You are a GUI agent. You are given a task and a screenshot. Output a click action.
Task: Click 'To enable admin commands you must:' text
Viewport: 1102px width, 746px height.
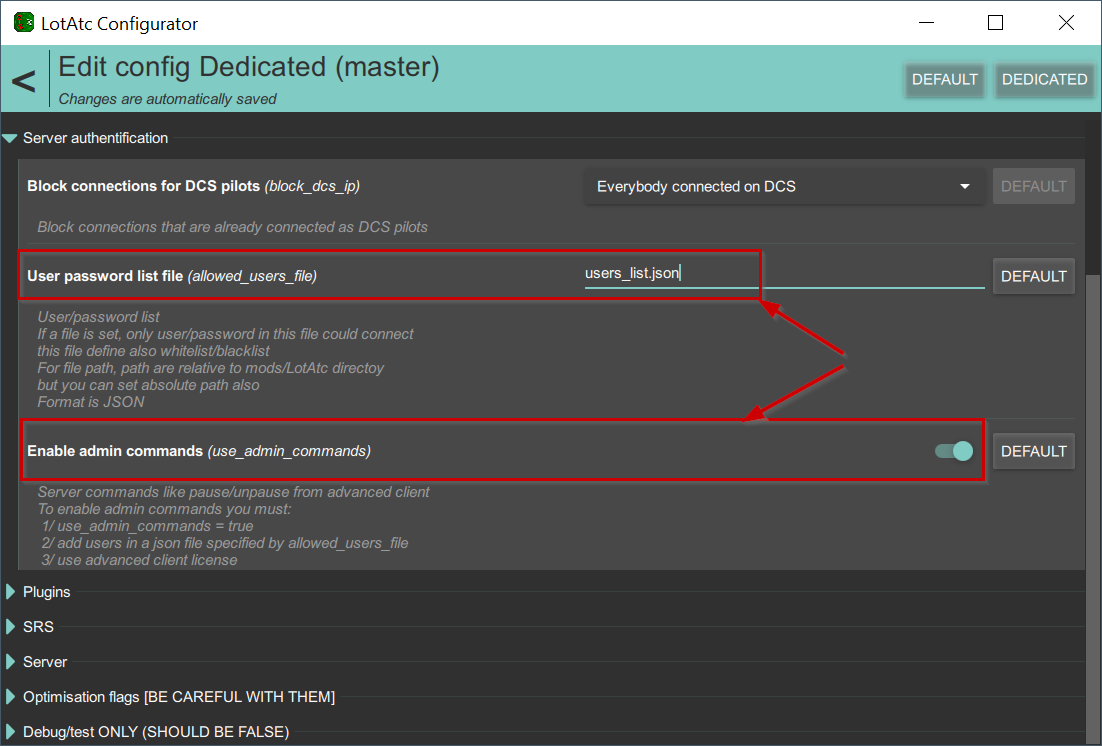[164, 509]
